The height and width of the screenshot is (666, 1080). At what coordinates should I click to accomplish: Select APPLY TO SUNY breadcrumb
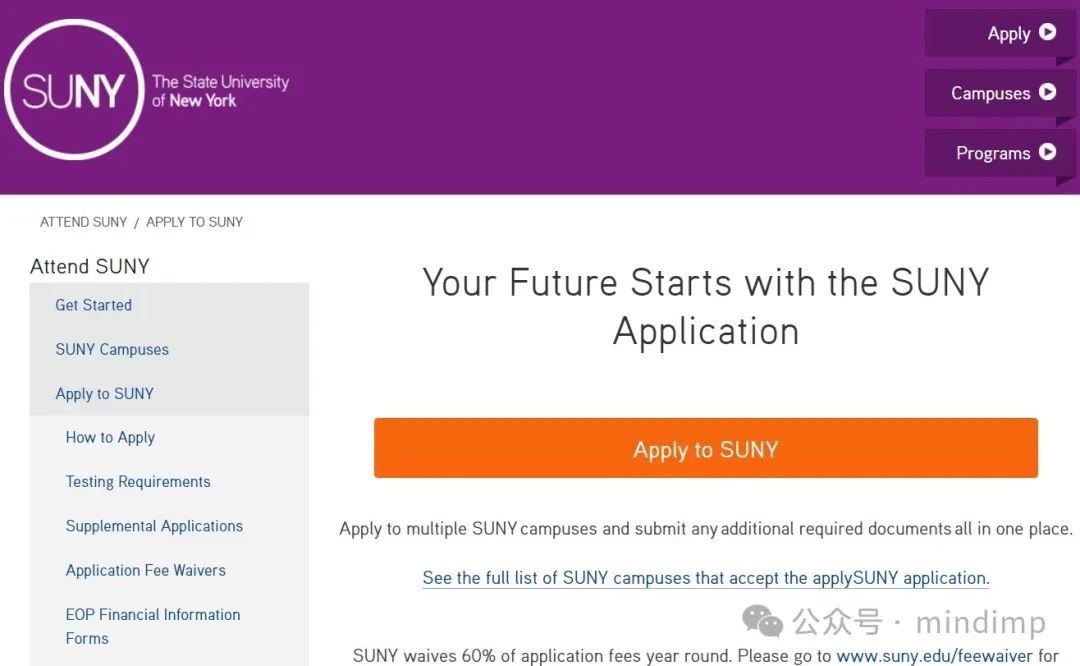pyautogui.click(x=194, y=222)
